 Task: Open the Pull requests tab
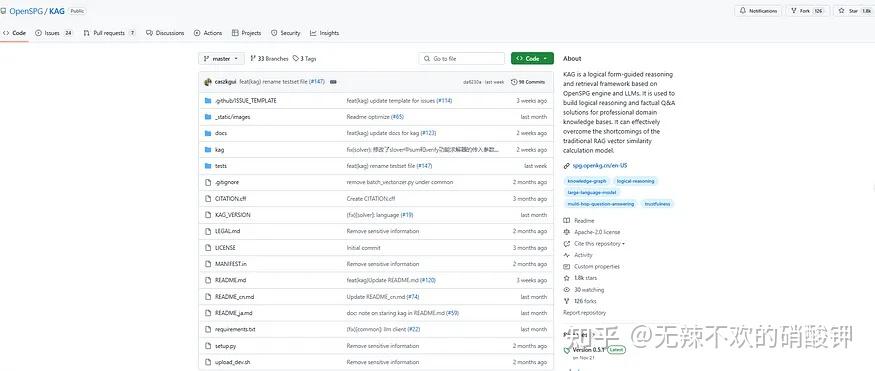(109, 33)
